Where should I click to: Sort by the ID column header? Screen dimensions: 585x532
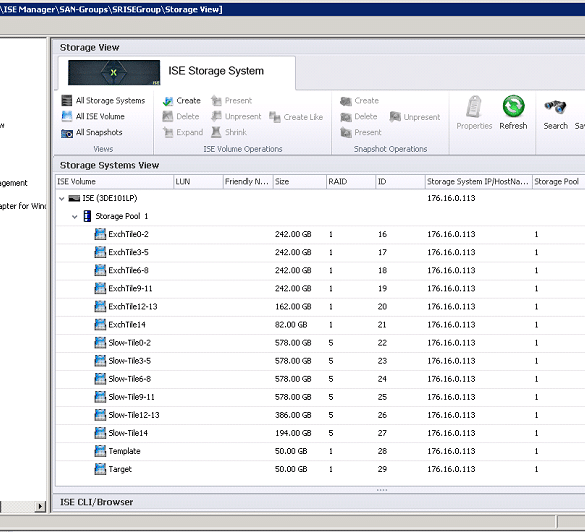point(400,182)
